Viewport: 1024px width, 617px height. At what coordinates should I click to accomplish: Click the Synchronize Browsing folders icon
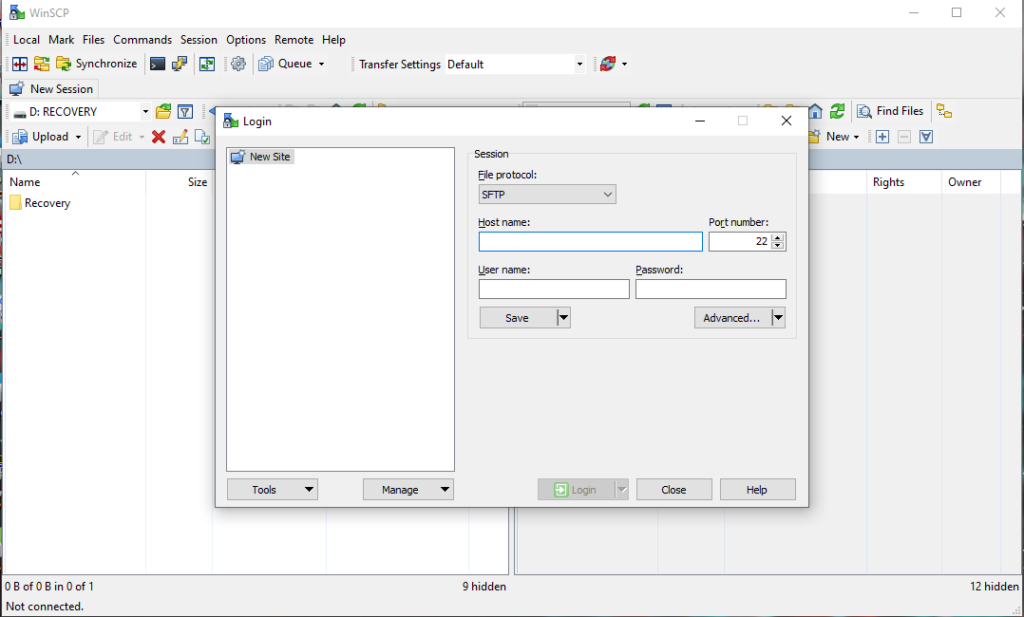[x=42, y=64]
